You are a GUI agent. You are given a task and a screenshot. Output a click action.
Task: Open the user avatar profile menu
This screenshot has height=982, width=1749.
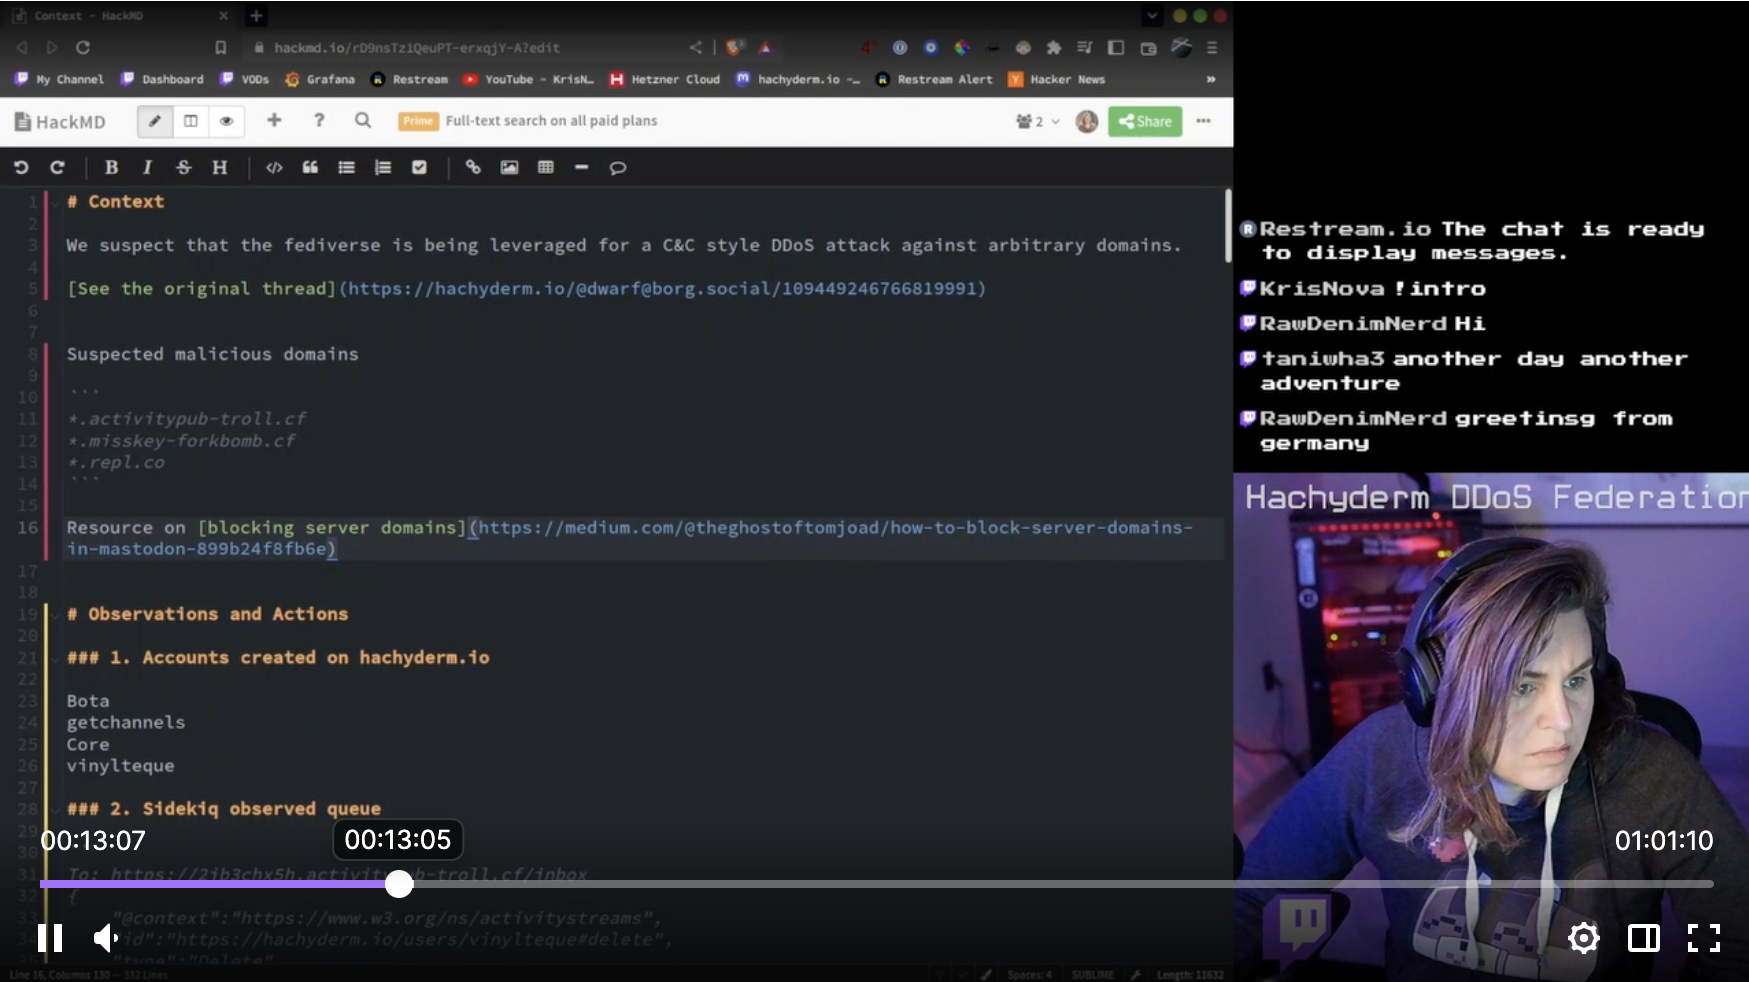click(x=1087, y=121)
